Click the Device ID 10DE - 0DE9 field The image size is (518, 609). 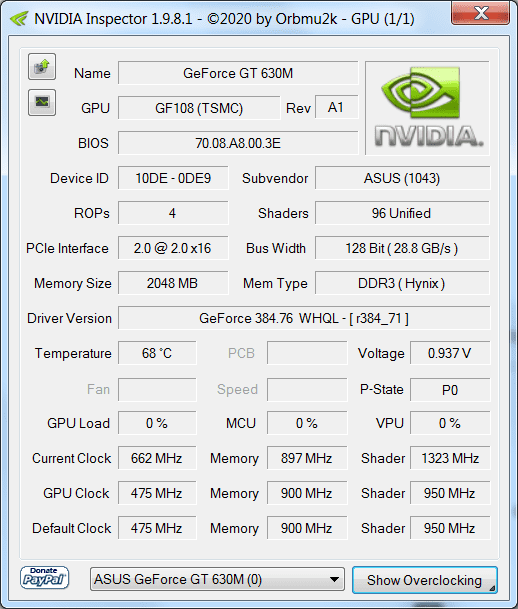[173, 178]
